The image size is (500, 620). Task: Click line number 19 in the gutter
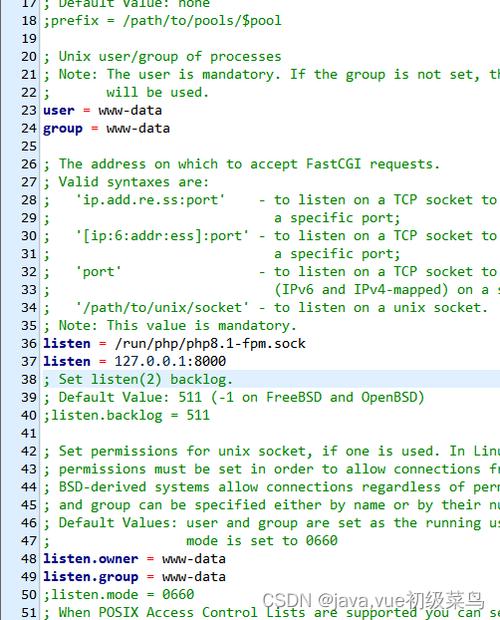29,39
